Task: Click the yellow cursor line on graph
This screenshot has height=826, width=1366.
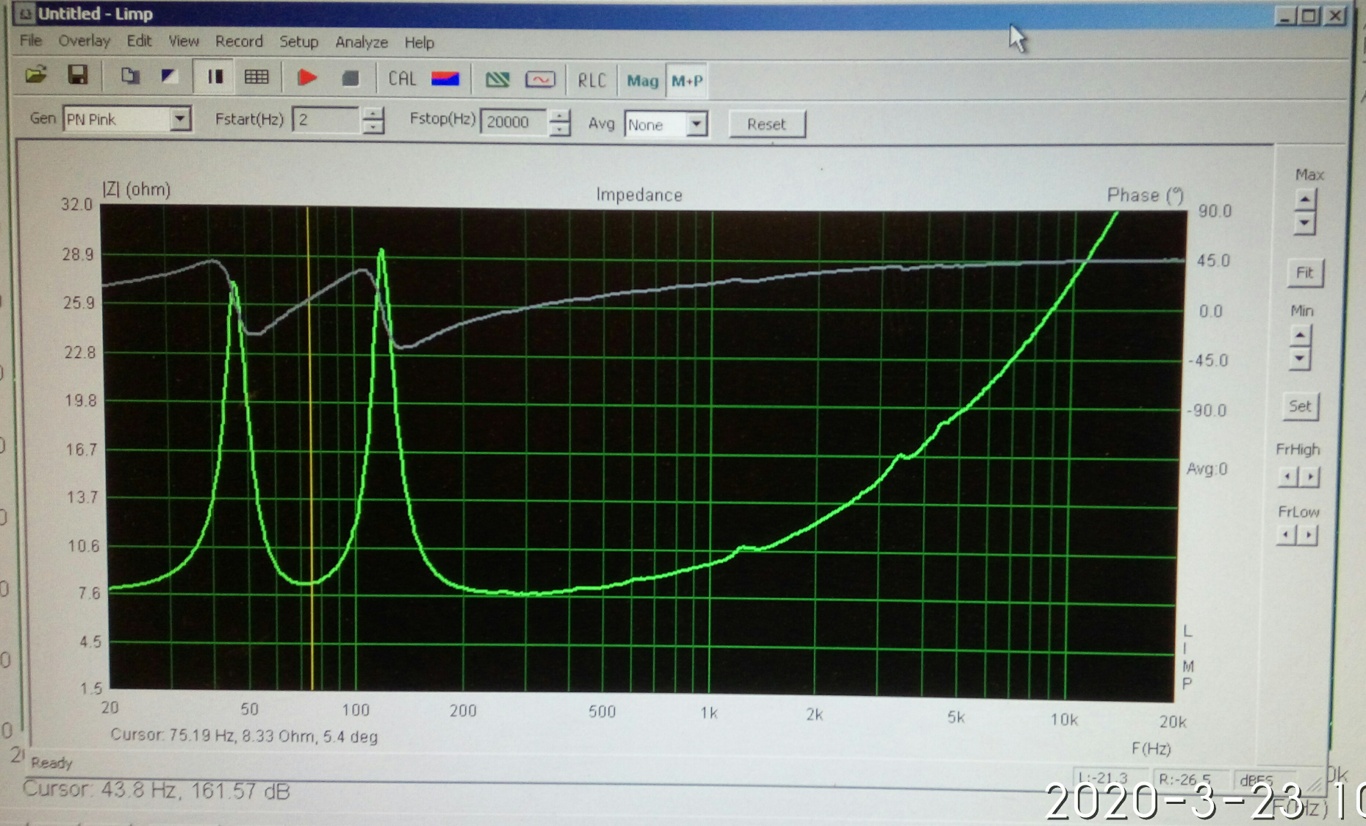Action: point(309,450)
